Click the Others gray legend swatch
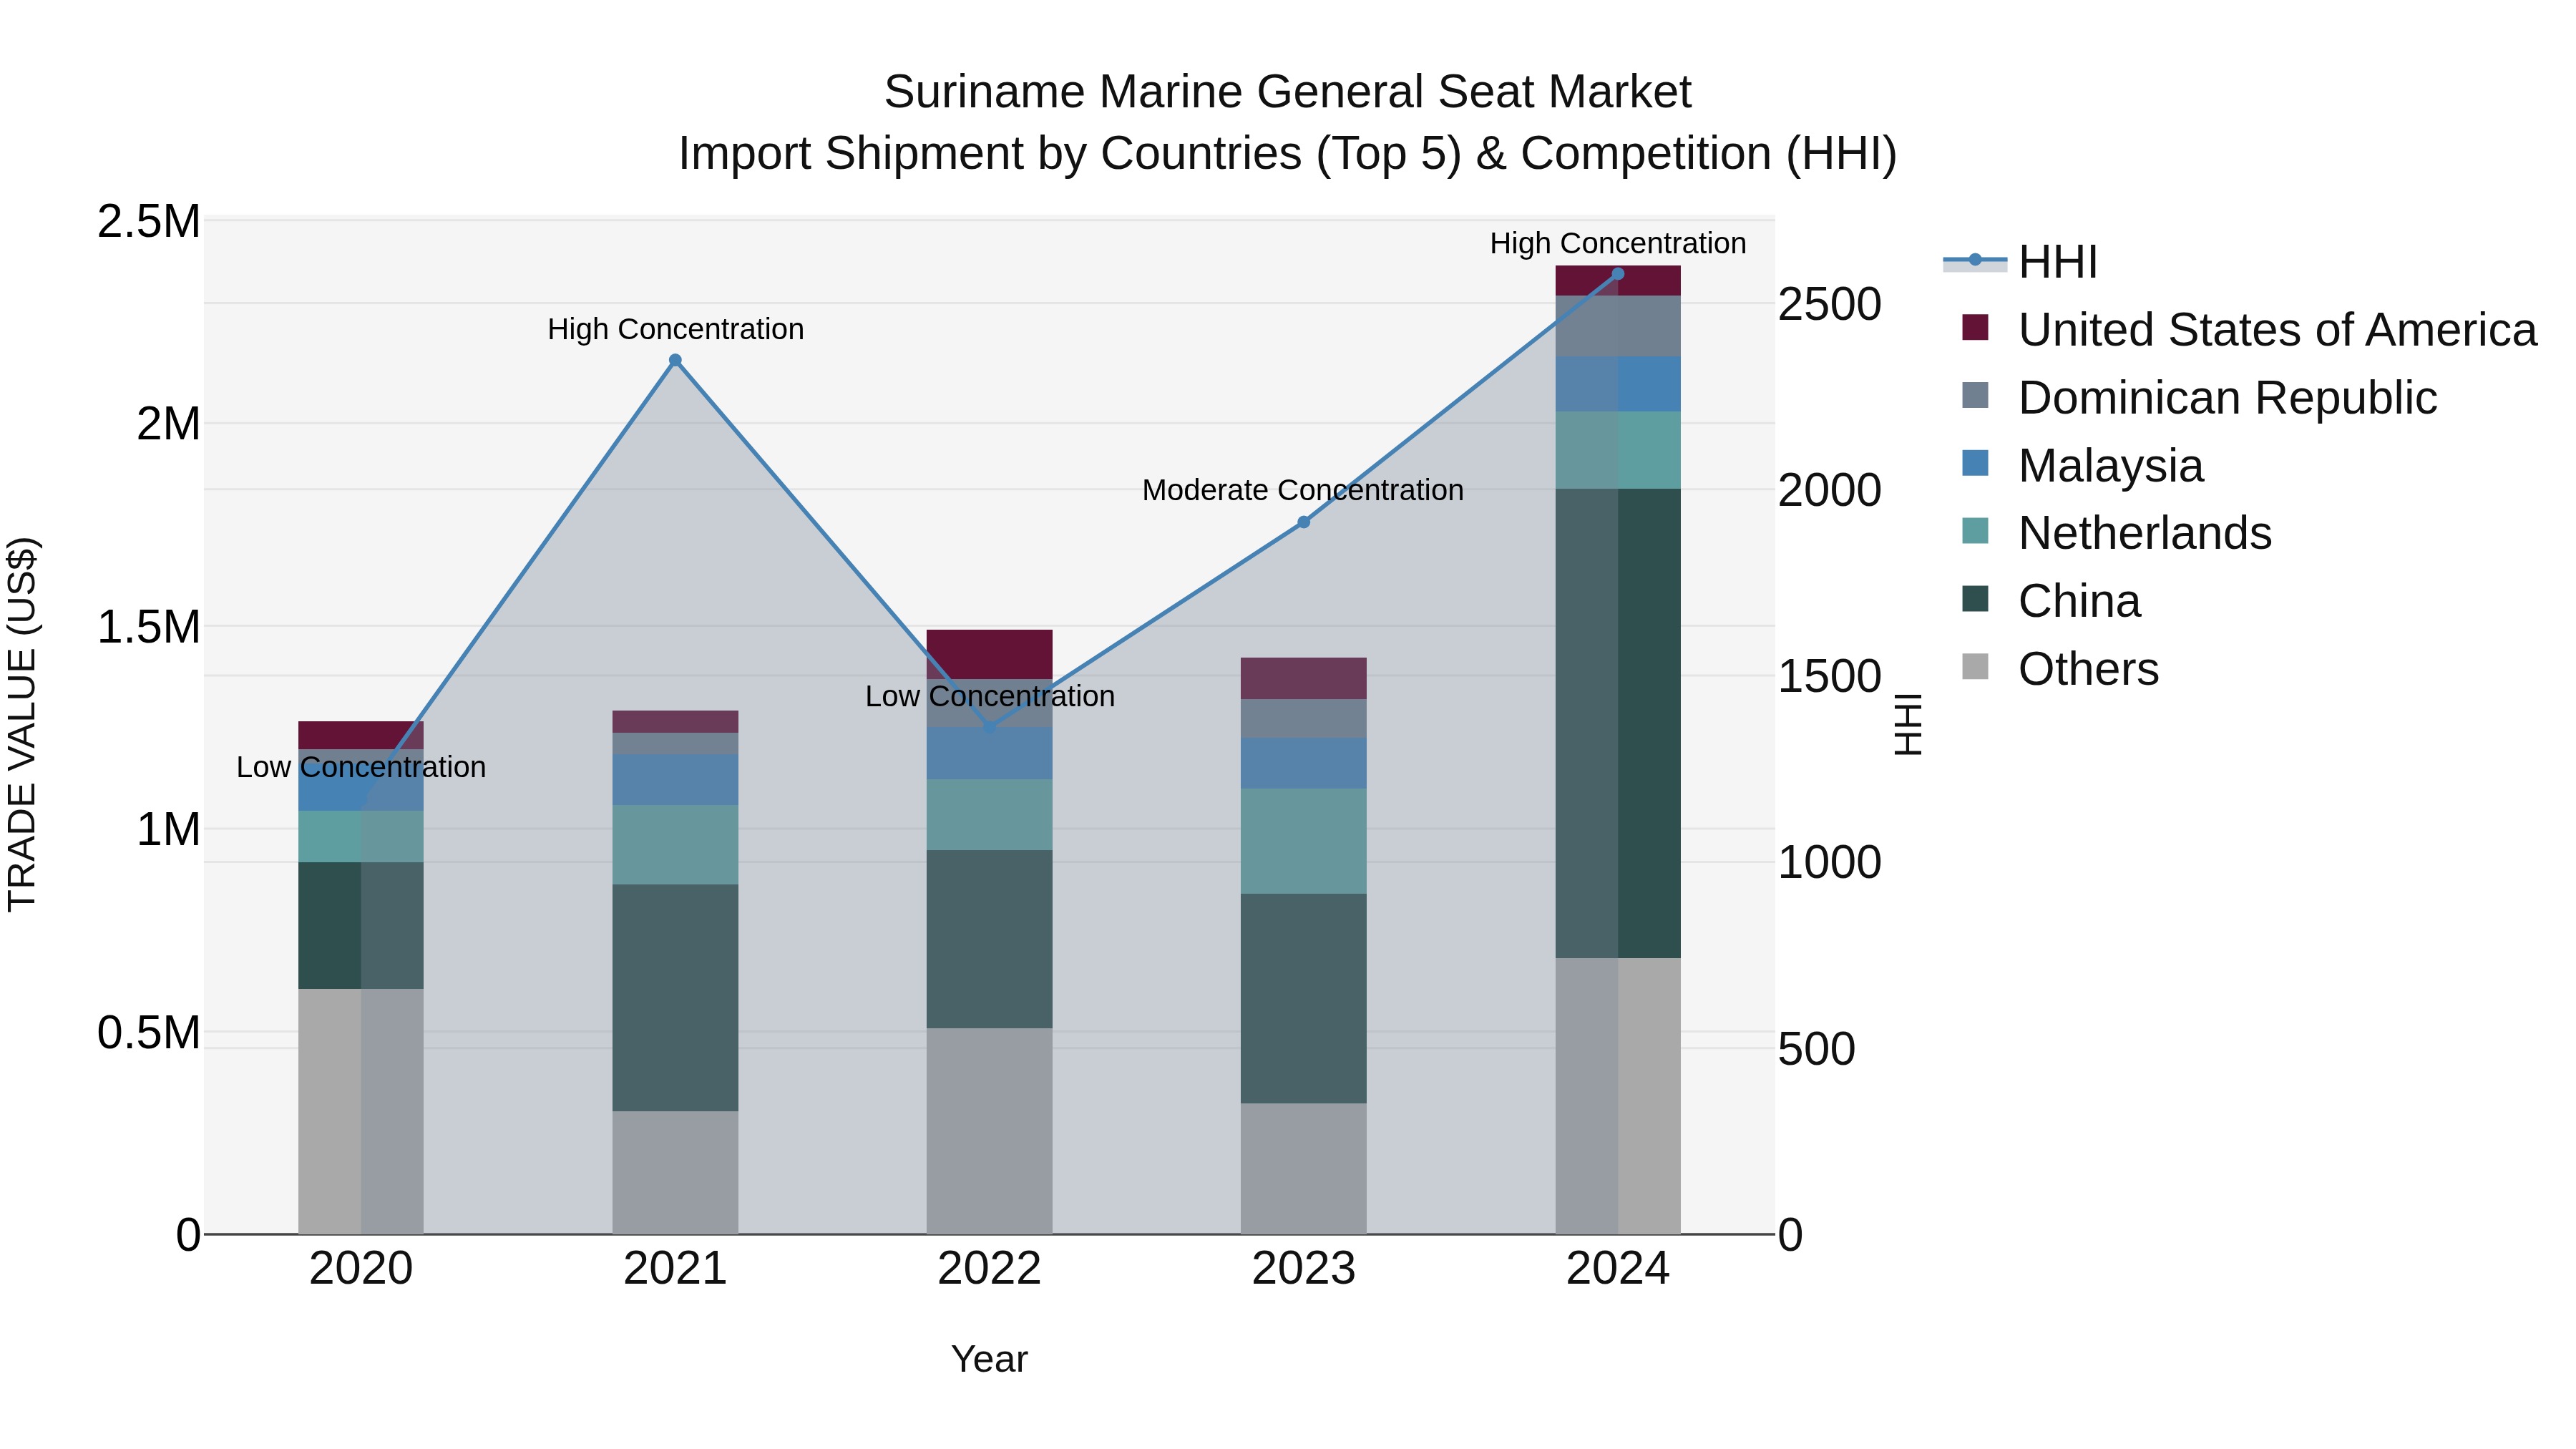The width and height of the screenshot is (2576, 1449). click(1975, 666)
